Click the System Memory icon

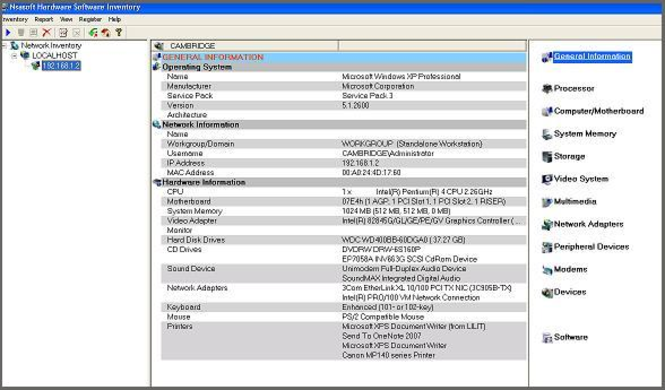[547, 134]
